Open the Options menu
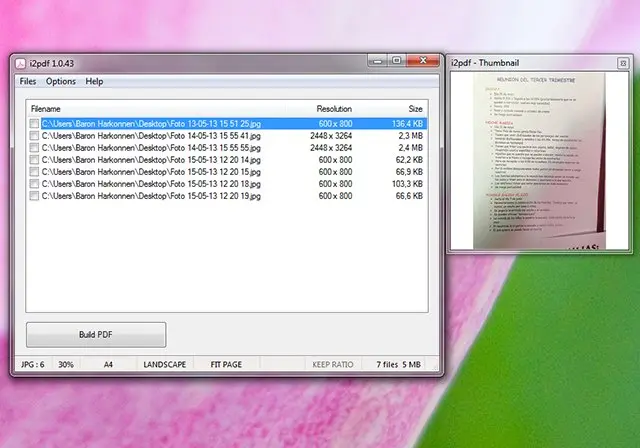The image size is (640, 448). pos(60,81)
